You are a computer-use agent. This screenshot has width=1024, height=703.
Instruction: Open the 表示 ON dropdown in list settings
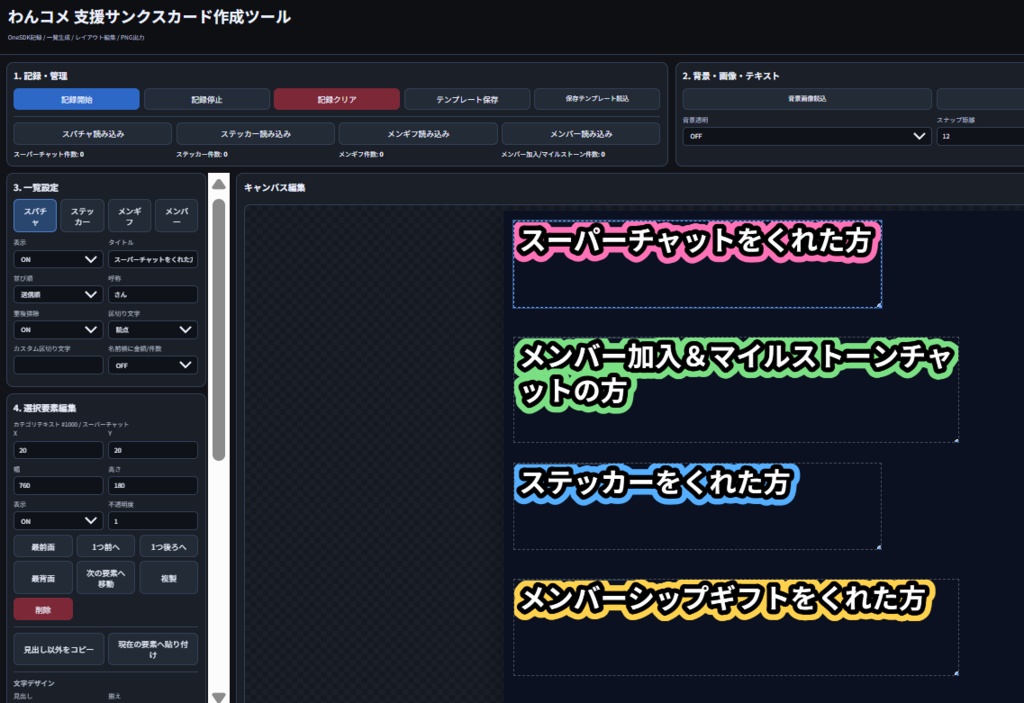[x=58, y=259]
